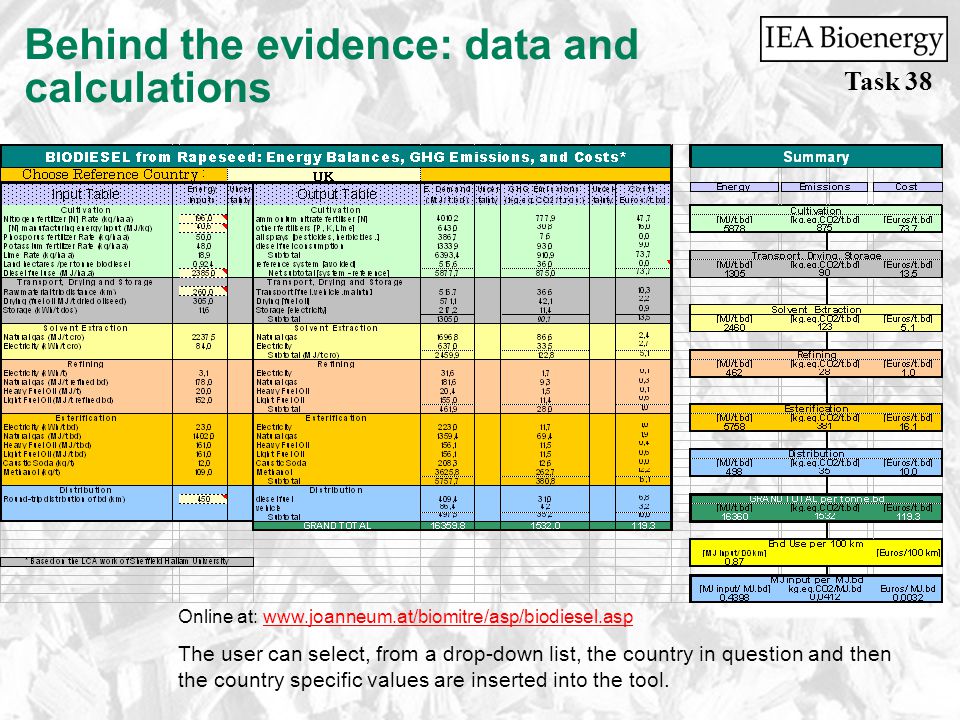Click the raw material distribution distance input

click(203, 292)
